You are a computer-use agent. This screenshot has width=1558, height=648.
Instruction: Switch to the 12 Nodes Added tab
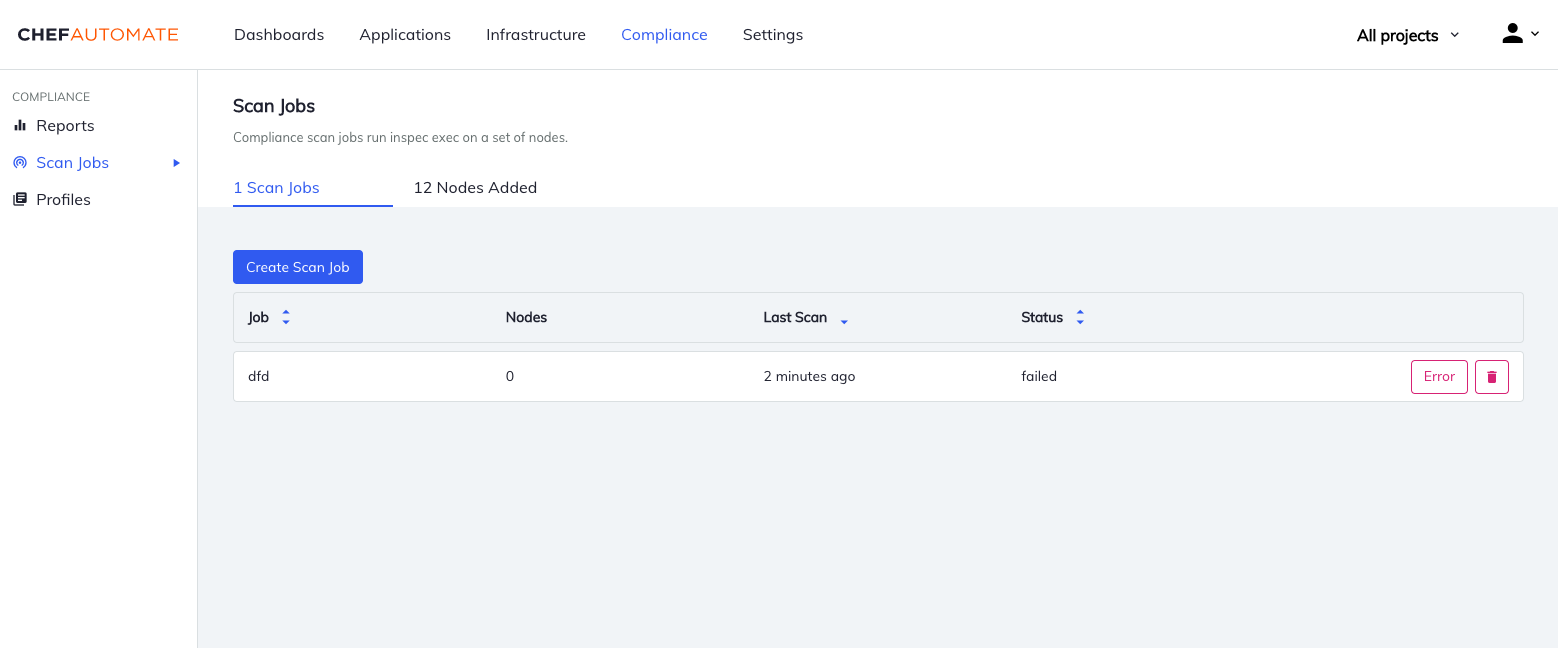coord(475,187)
